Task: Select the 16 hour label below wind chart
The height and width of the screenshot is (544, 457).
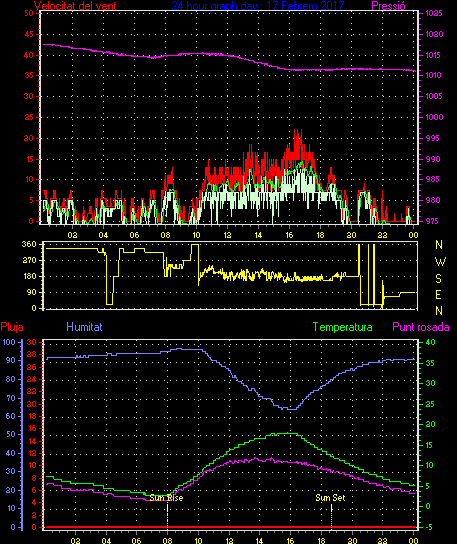Action: point(289,235)
